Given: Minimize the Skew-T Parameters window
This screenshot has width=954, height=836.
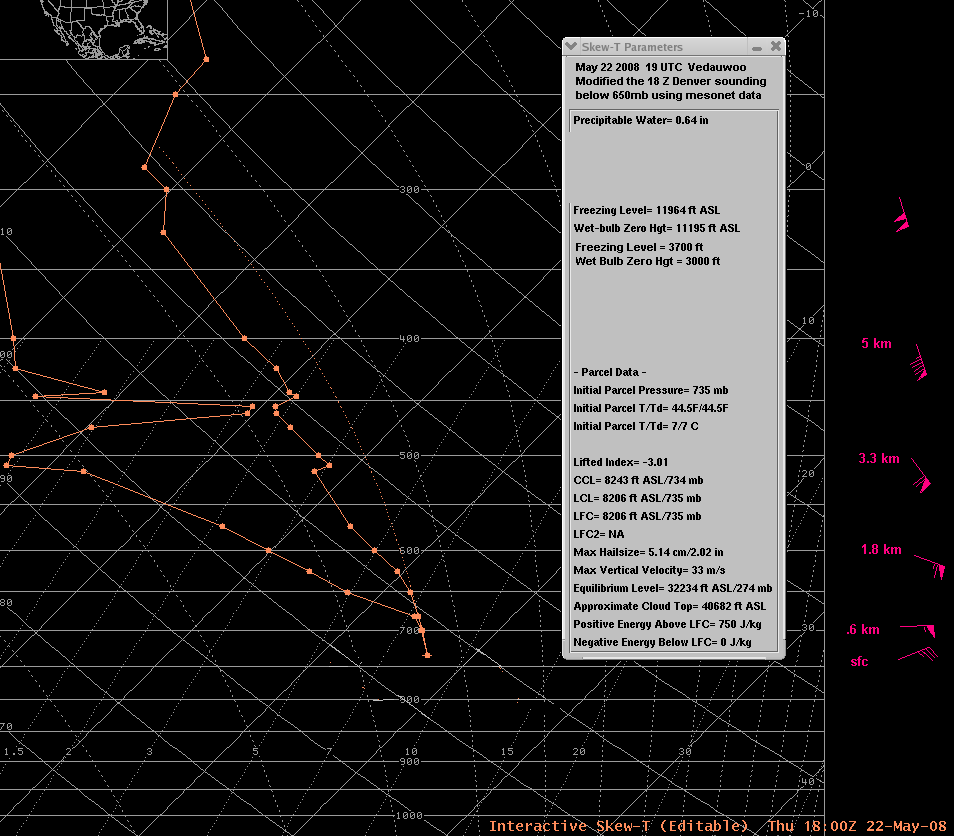Looking at the screenshot, I should [757, 47].
